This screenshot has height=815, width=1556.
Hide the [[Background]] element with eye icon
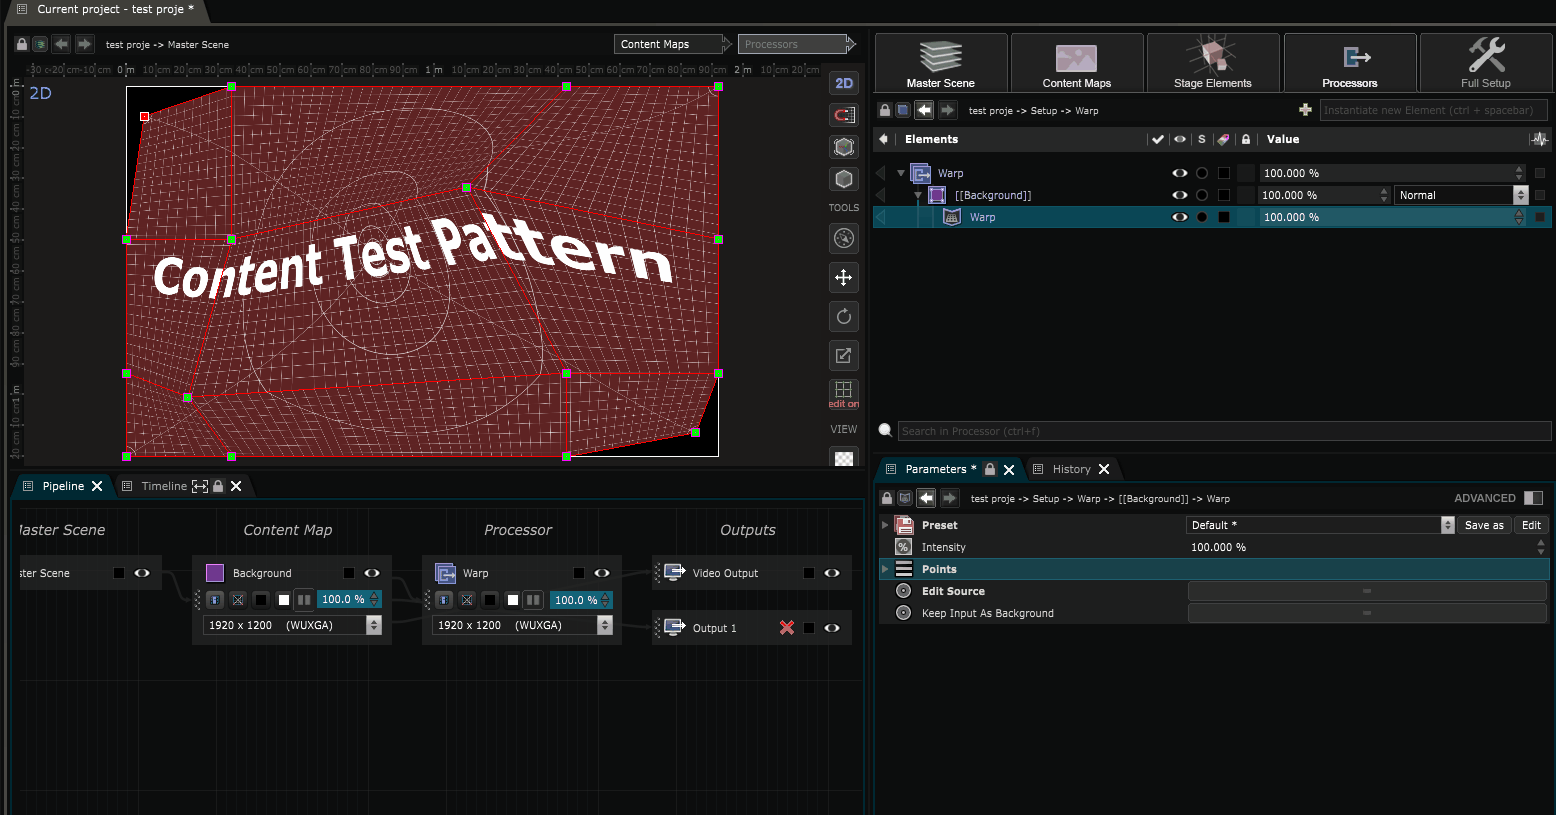1180,195
